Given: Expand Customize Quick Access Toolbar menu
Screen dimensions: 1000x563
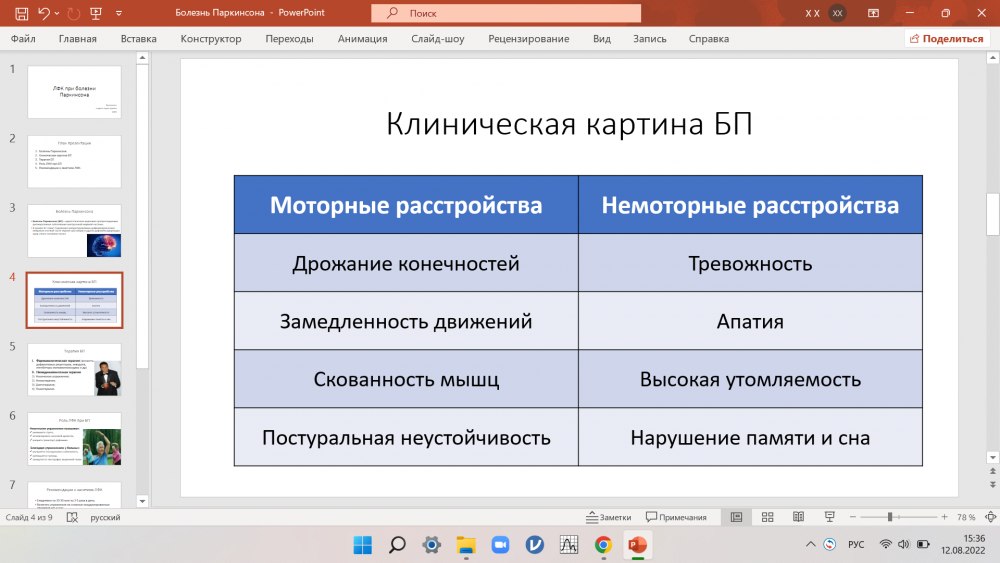Looking at the screenshot, I should pyautogui.click(x=120, y=13).
